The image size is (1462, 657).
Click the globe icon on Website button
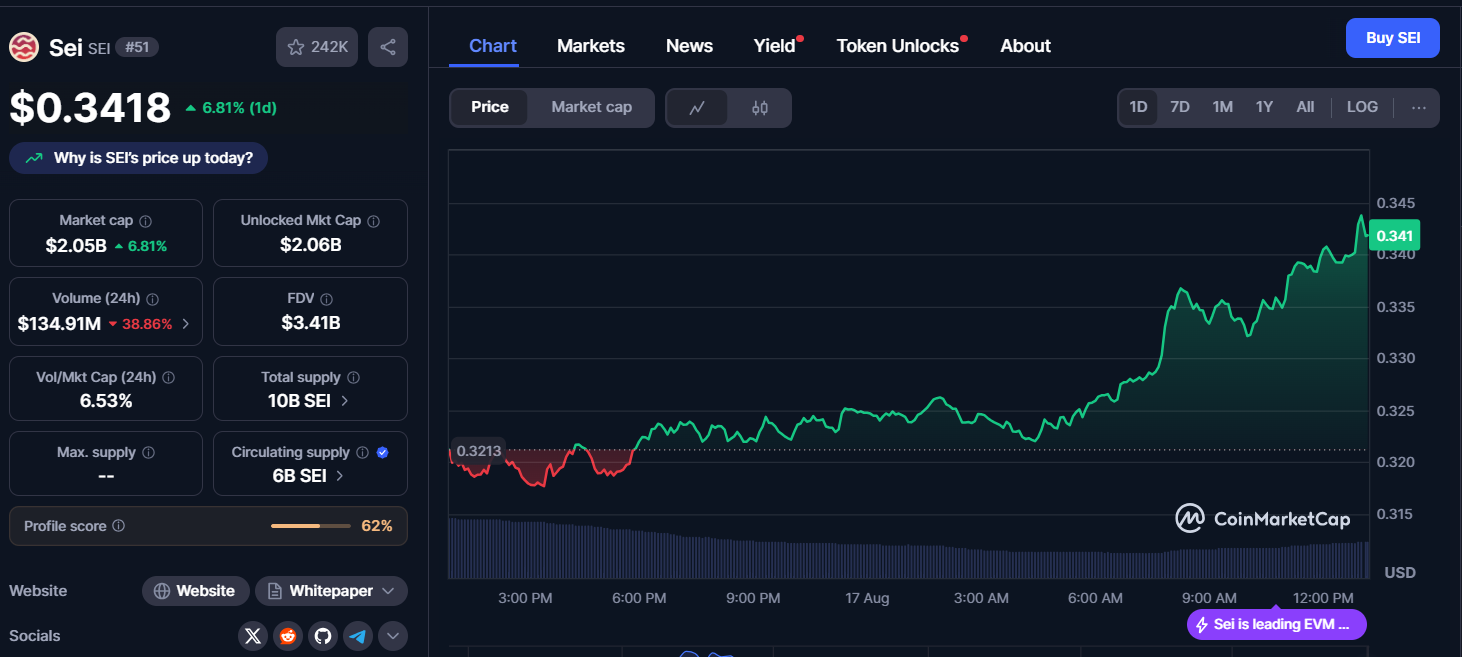coord(162,591)
